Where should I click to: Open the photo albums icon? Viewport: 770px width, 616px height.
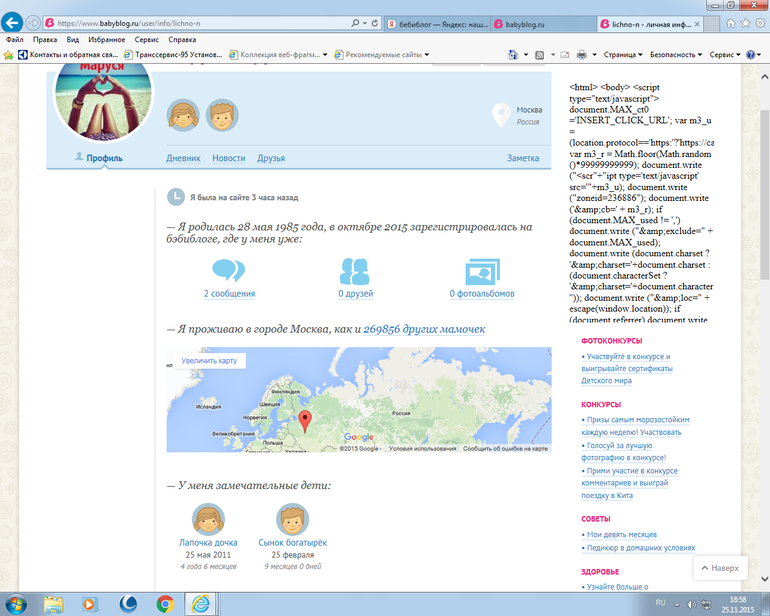(x=482, y=271)
